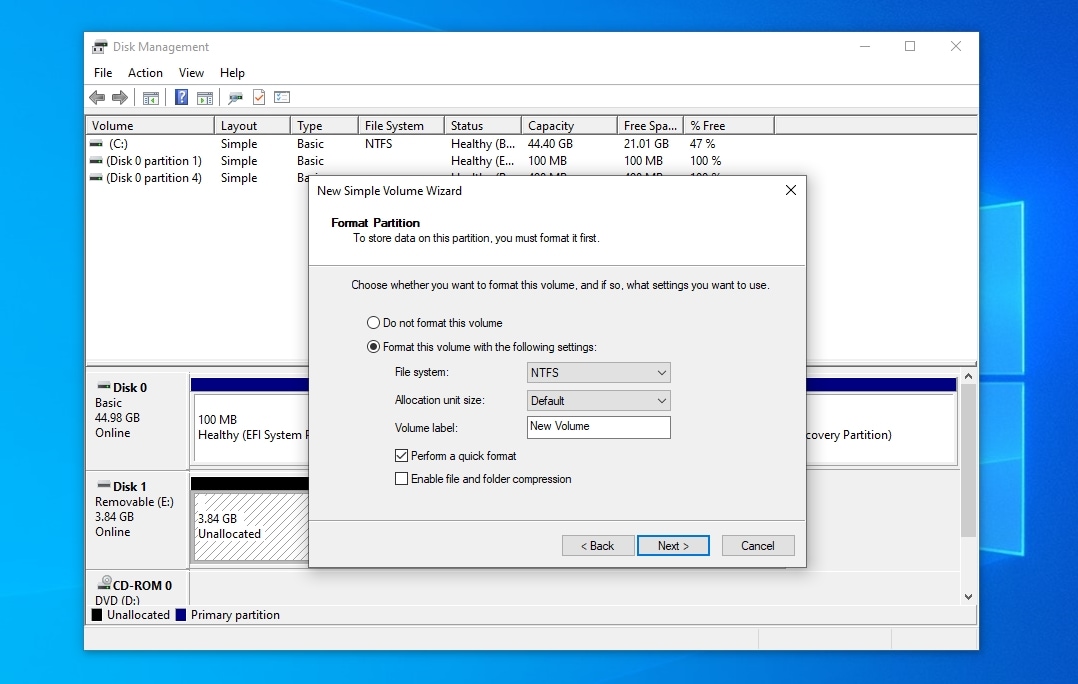Open the Help menu
The image size is (1078, 684).
(232, 73)
